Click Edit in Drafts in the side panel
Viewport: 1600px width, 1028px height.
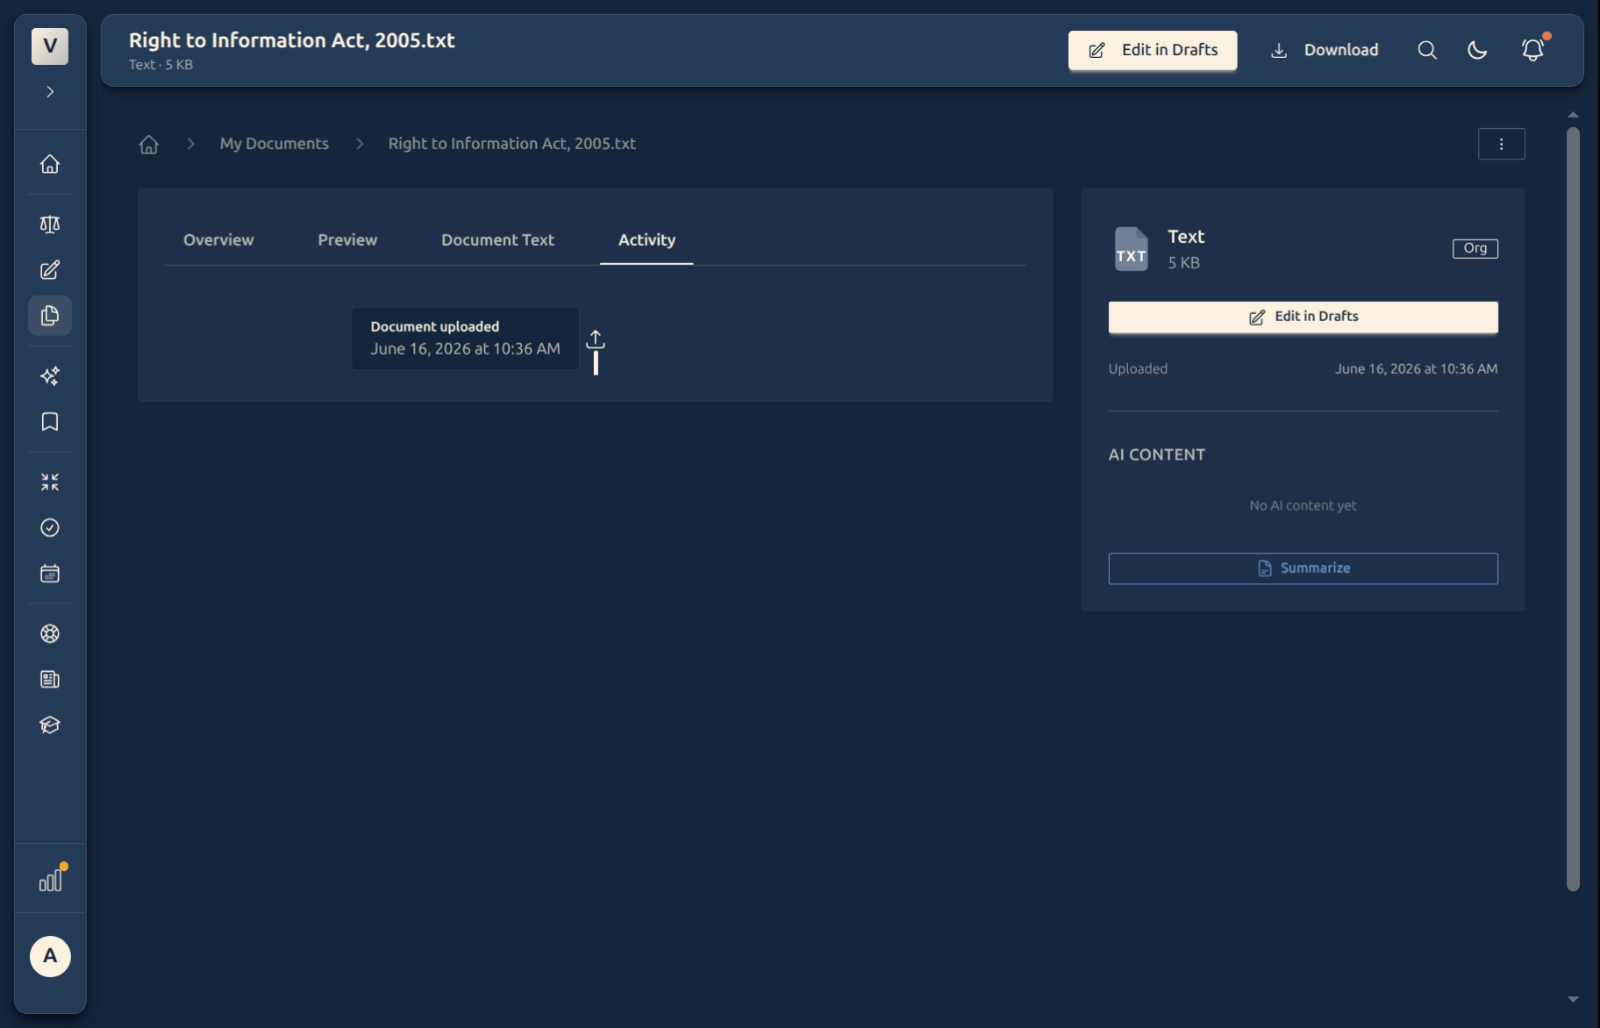[1303, 317]
